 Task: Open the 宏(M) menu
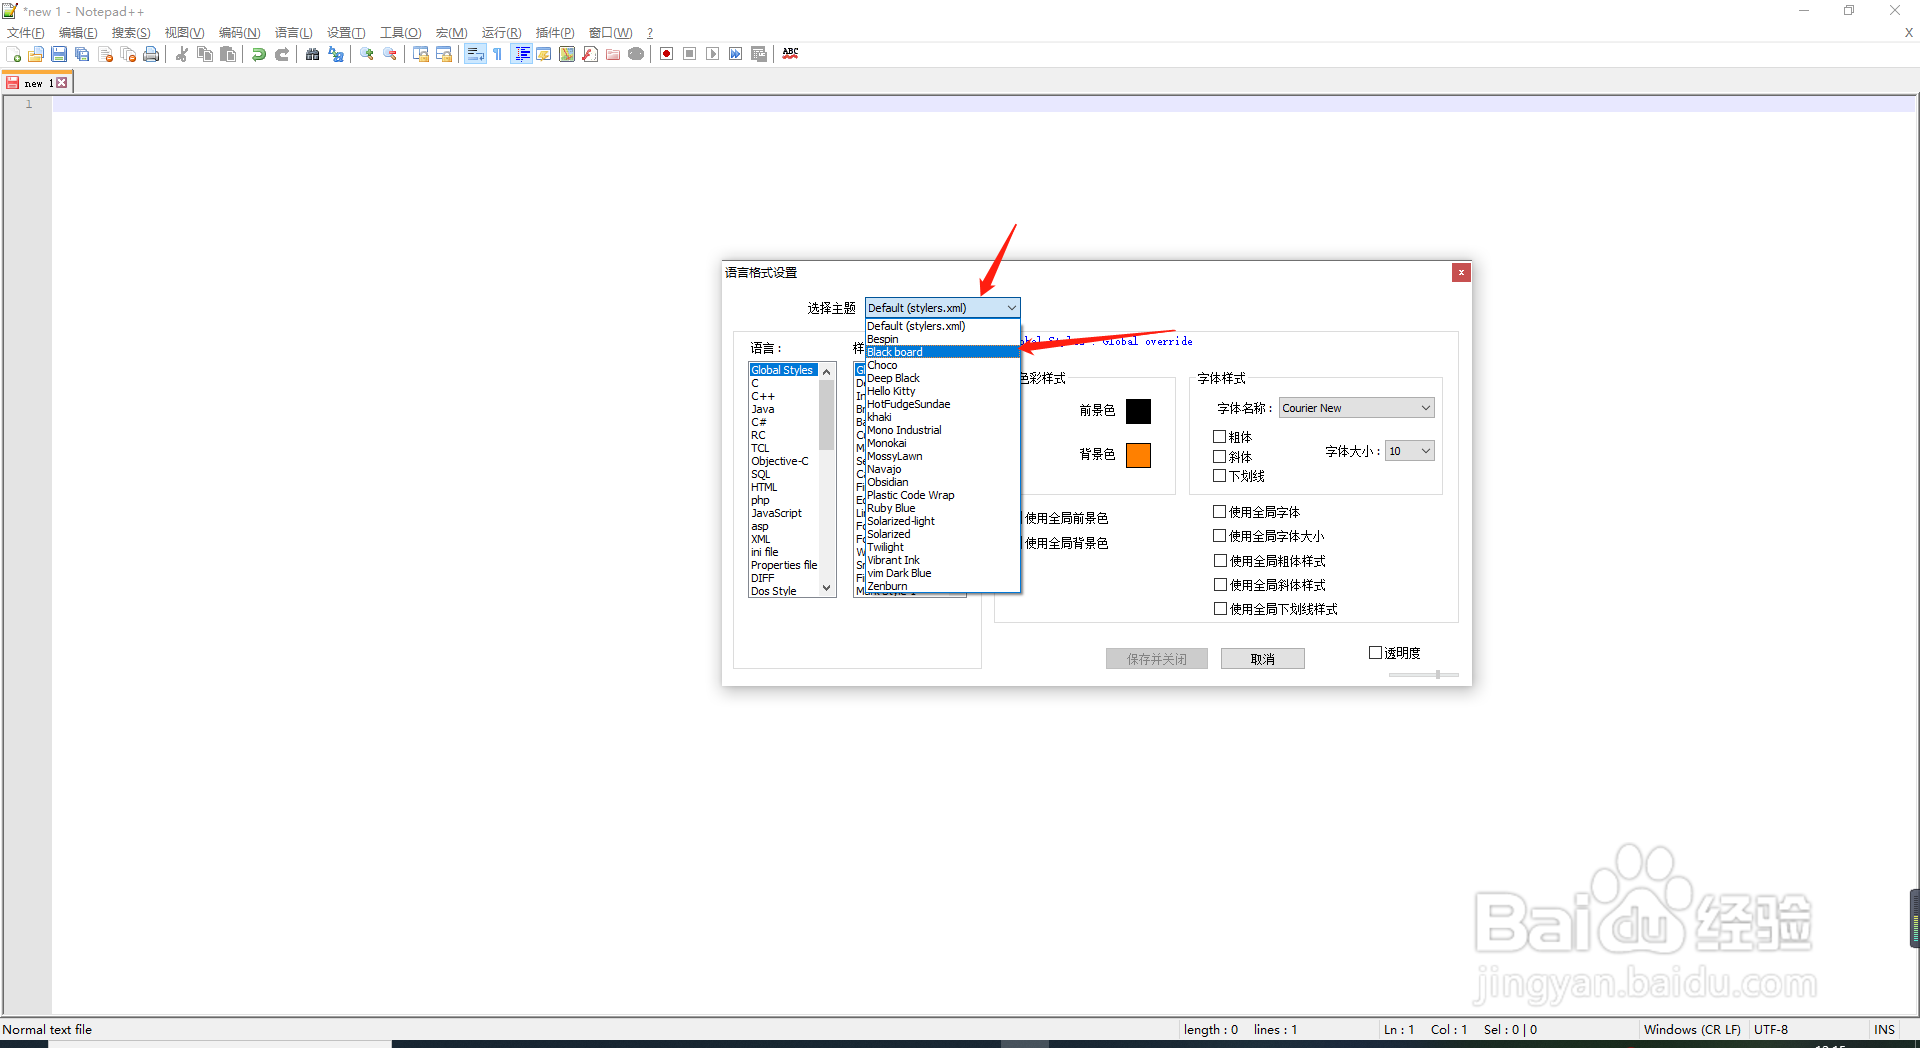451,33
